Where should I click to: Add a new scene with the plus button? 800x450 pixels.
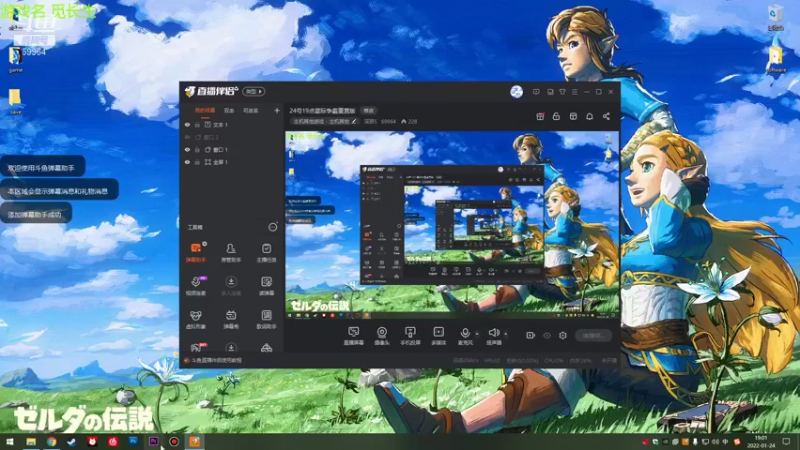click(277, 110)
